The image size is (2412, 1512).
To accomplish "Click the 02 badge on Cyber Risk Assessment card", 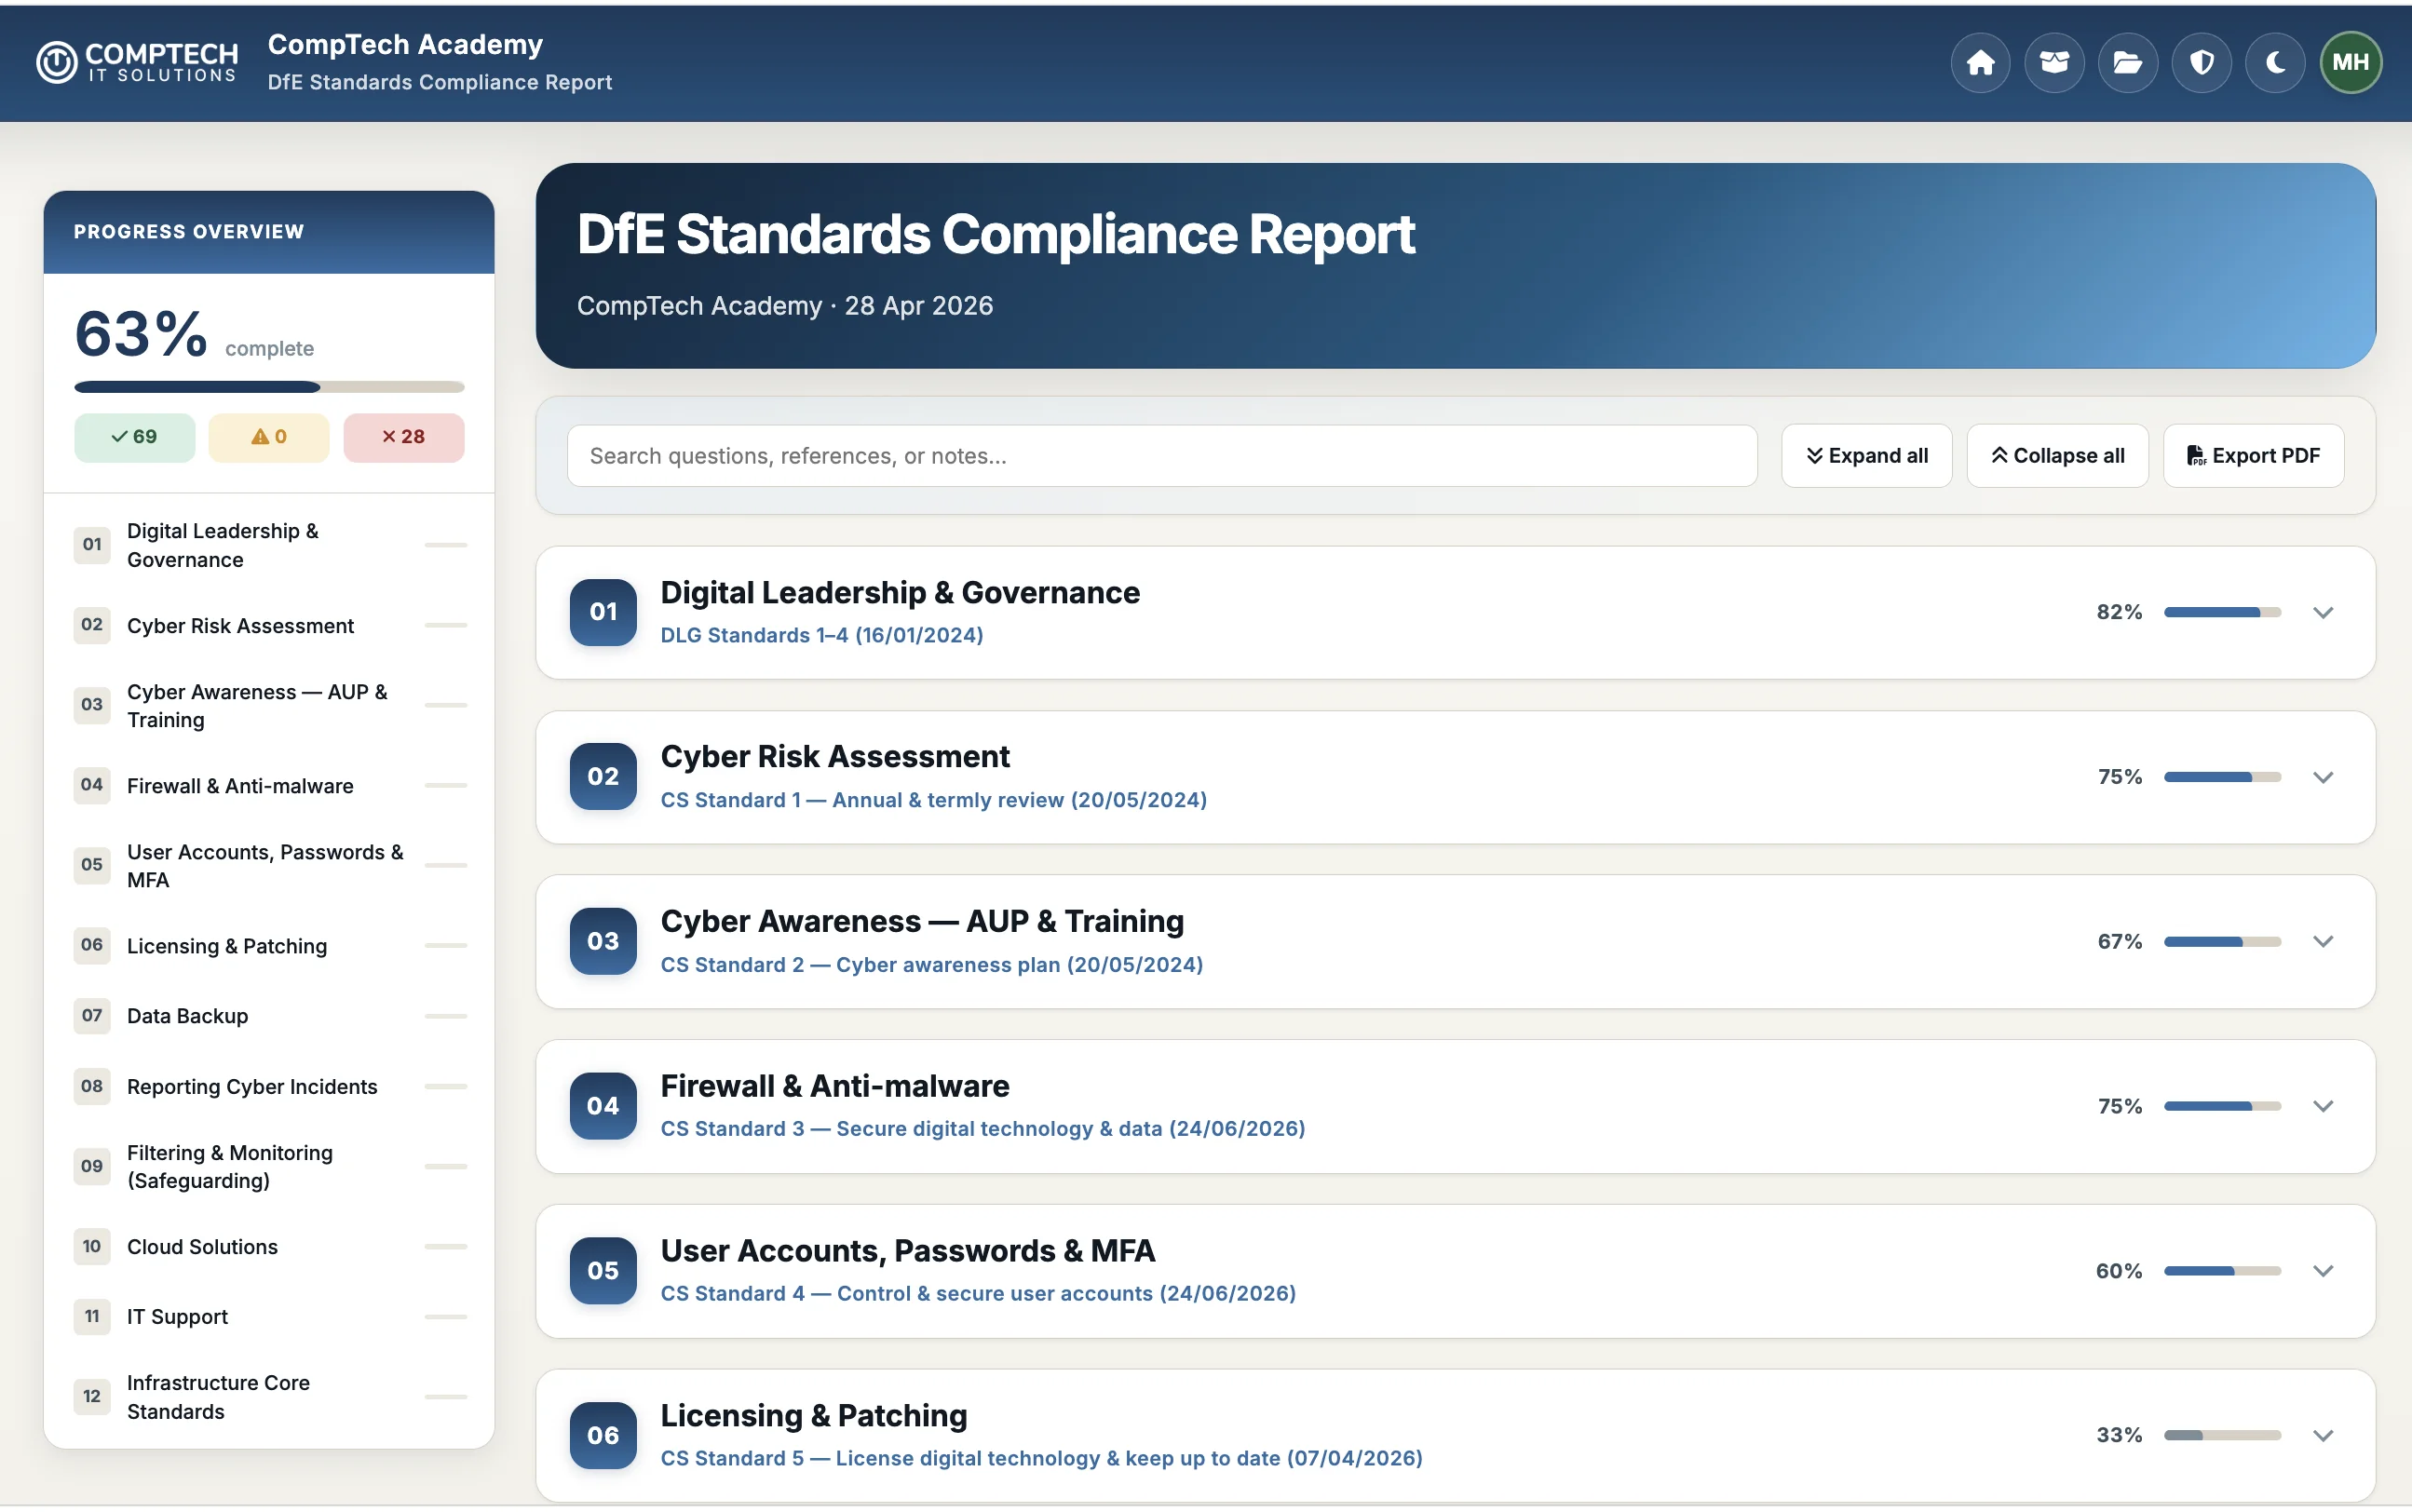I will point(603,777).
